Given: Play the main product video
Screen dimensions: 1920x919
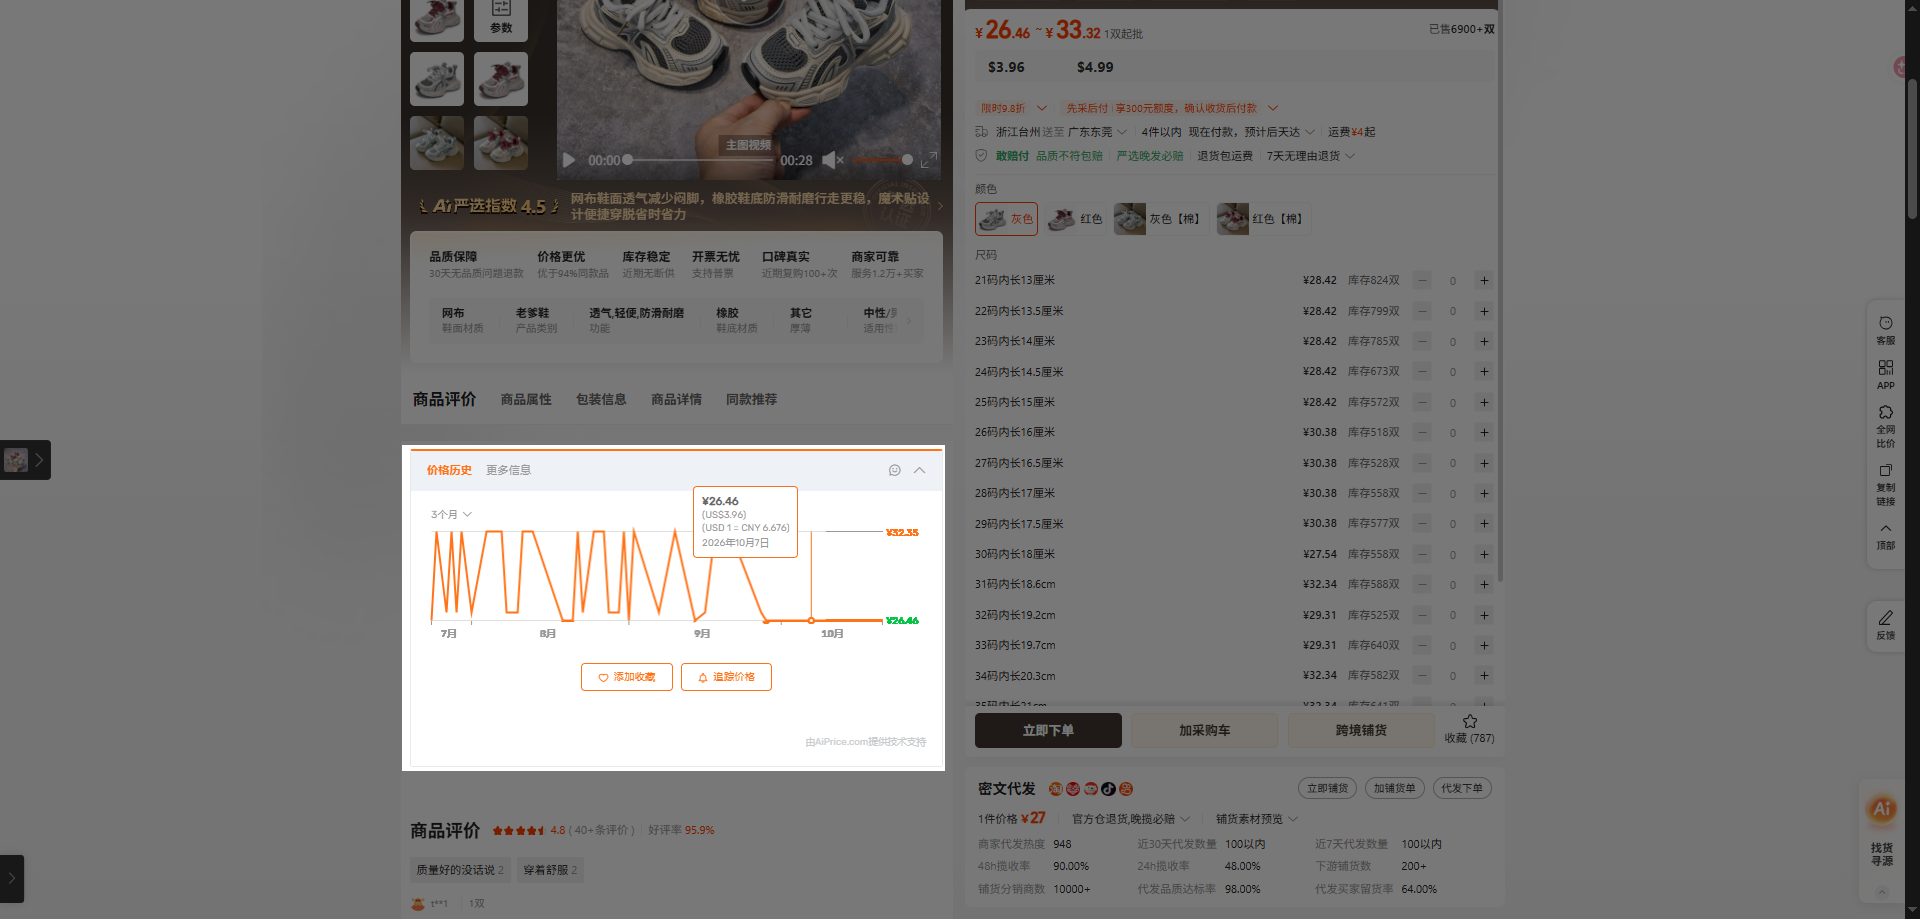Looking at the screenshot, I should pos(569,160).
